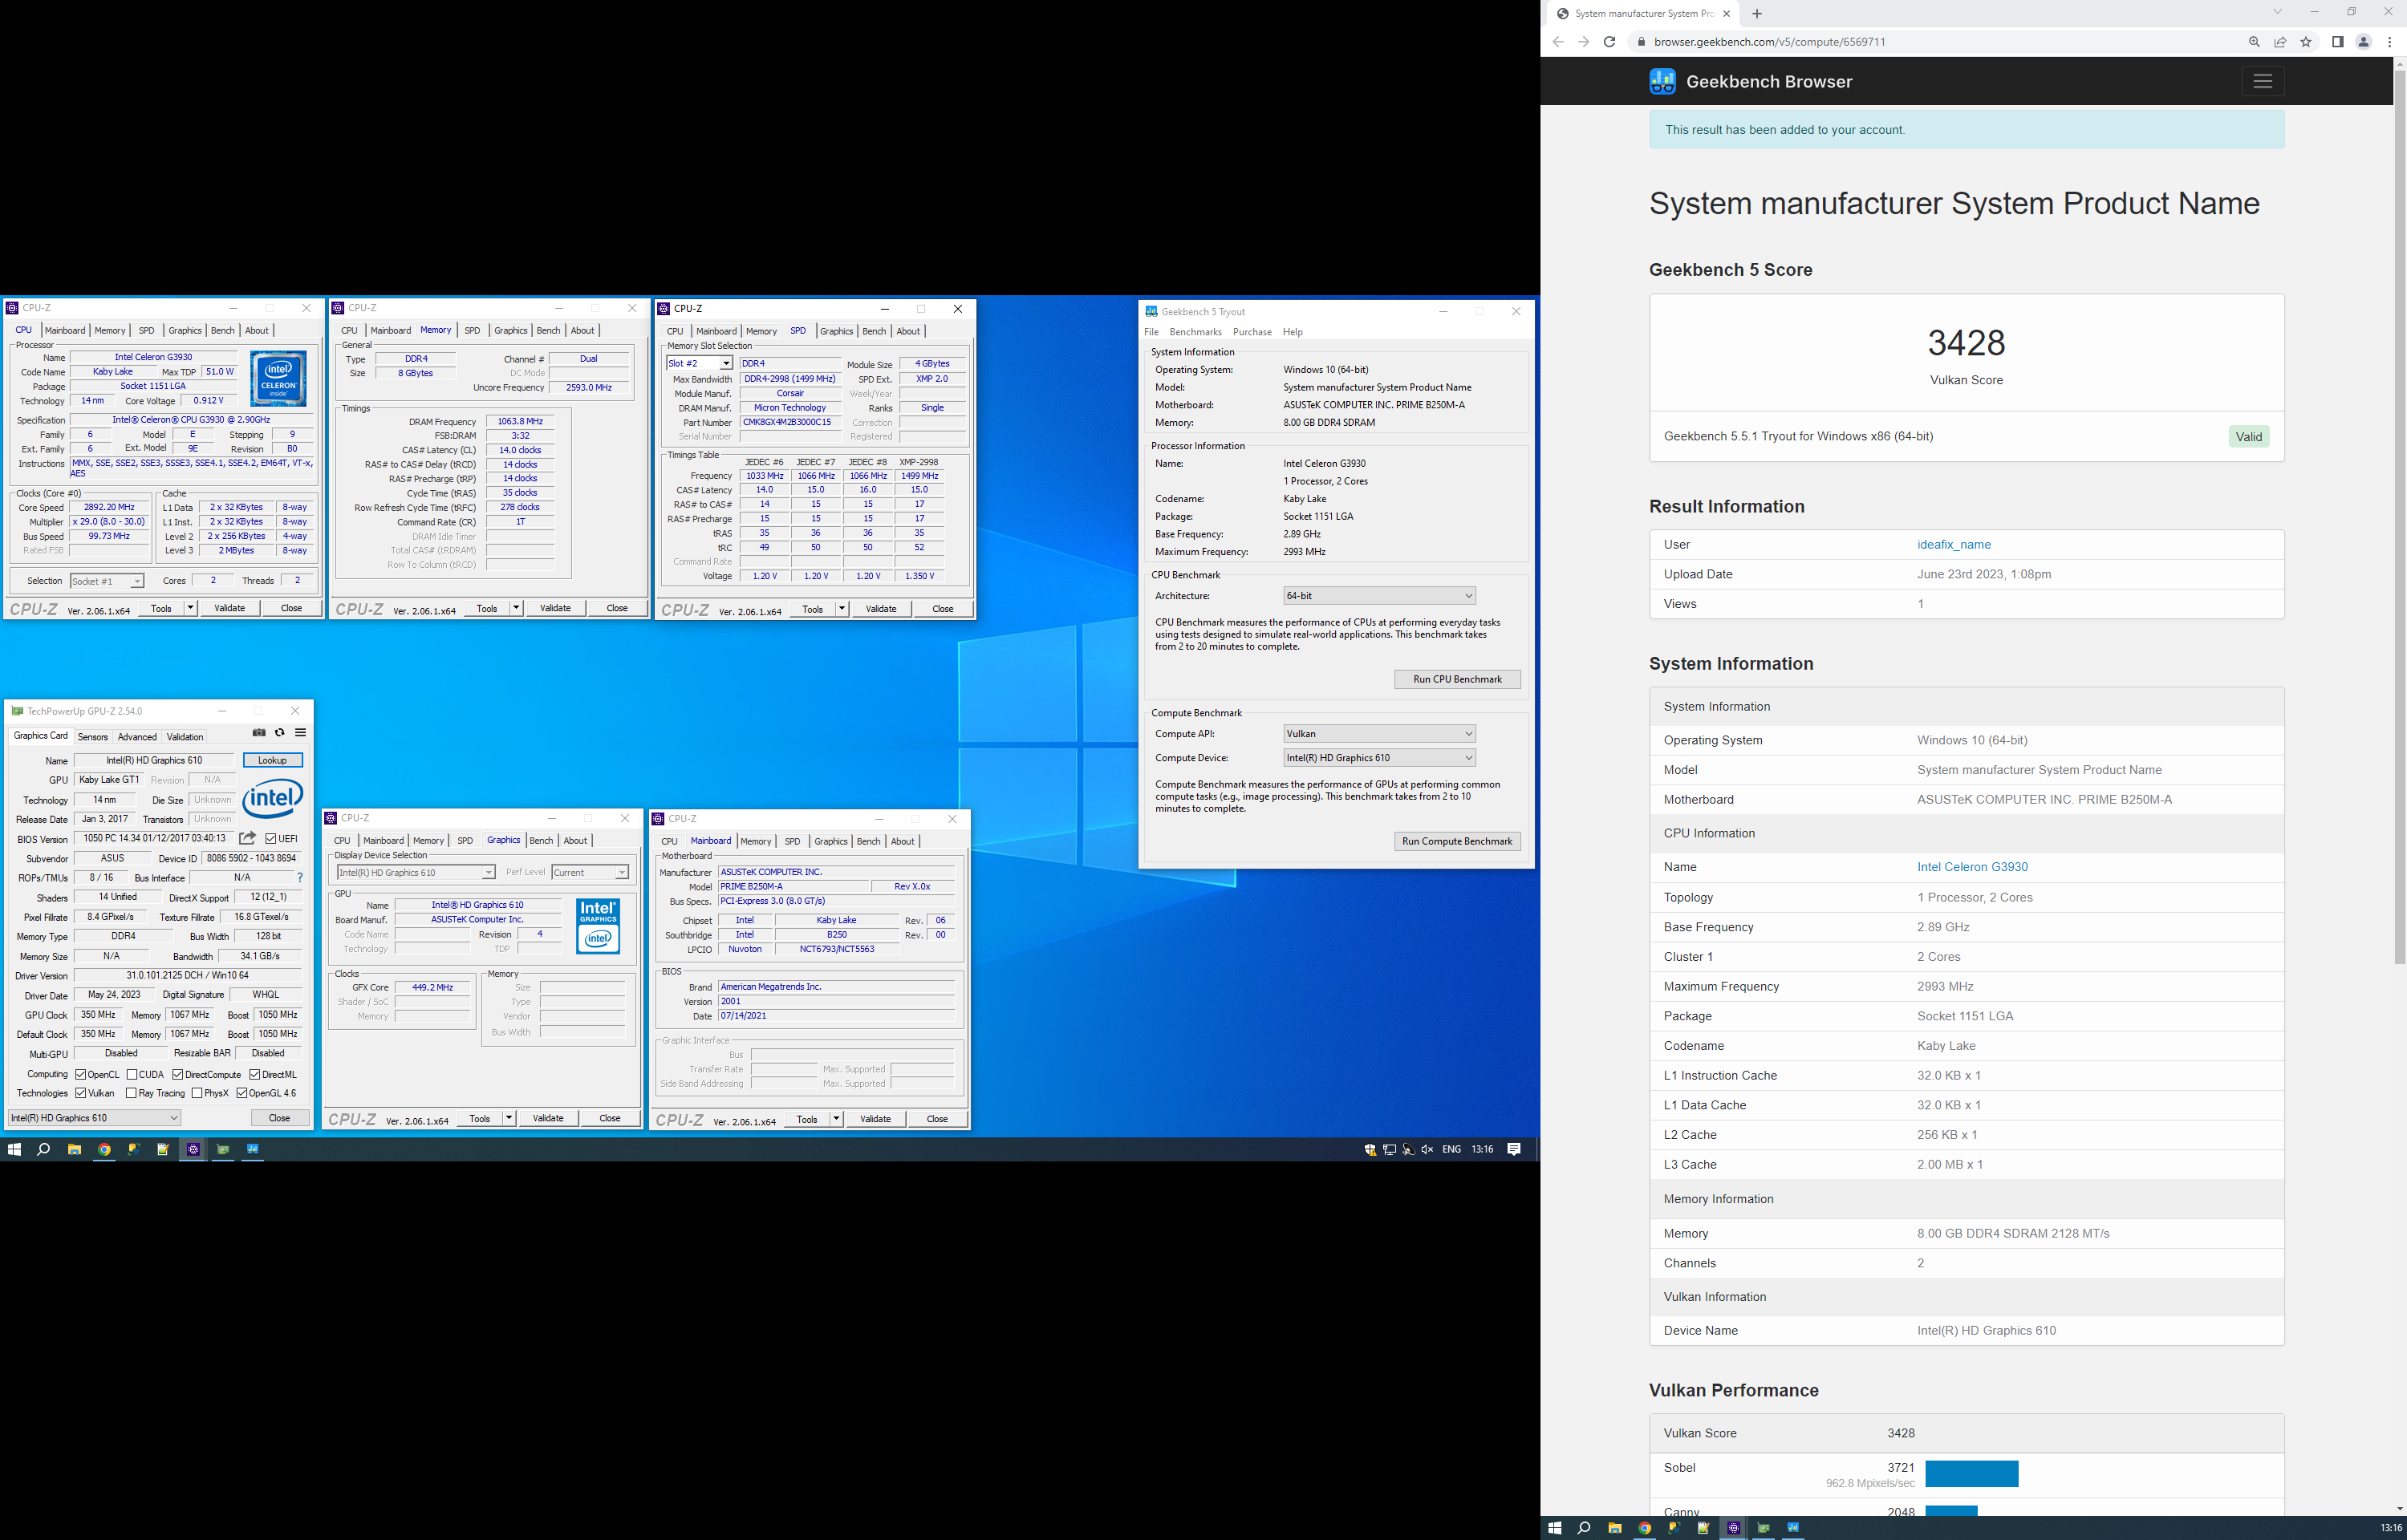
Task: Switch to the Sensors tab in GPU-Z
Action: click(x=93, y=737)
